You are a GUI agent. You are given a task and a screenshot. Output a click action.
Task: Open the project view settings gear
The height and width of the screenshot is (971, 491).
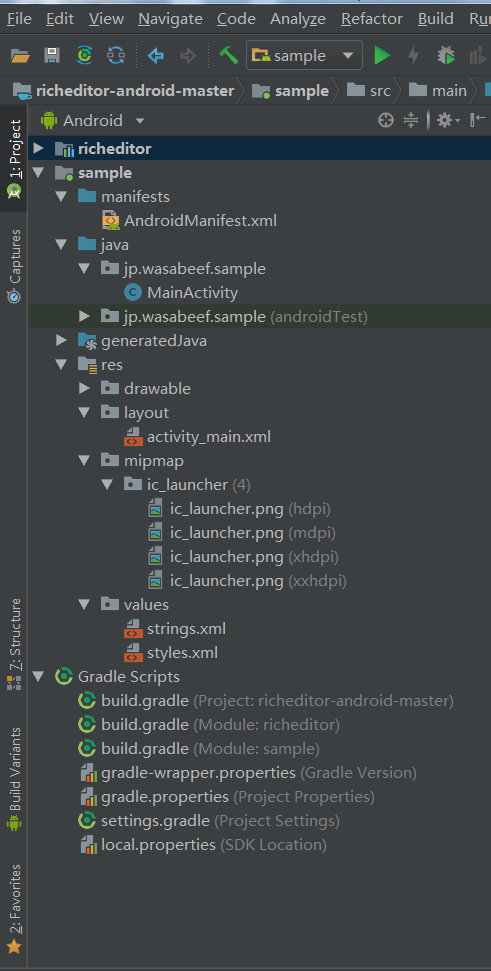[x=448, y=120]
